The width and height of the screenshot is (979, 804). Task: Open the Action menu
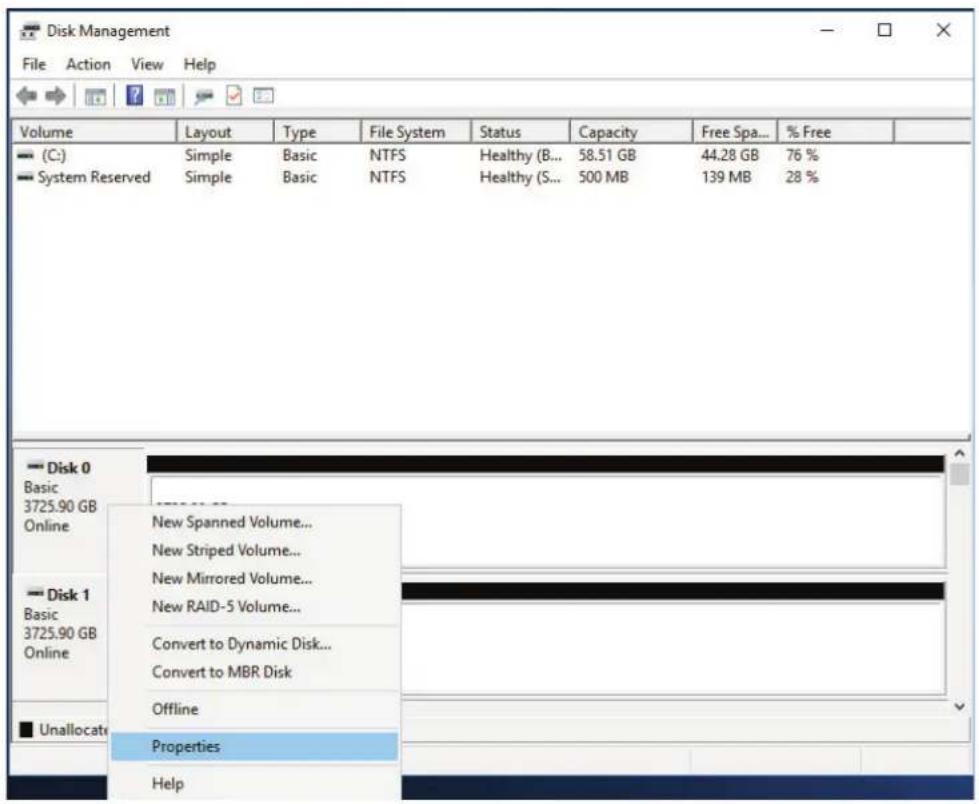(x=89, y=64)
